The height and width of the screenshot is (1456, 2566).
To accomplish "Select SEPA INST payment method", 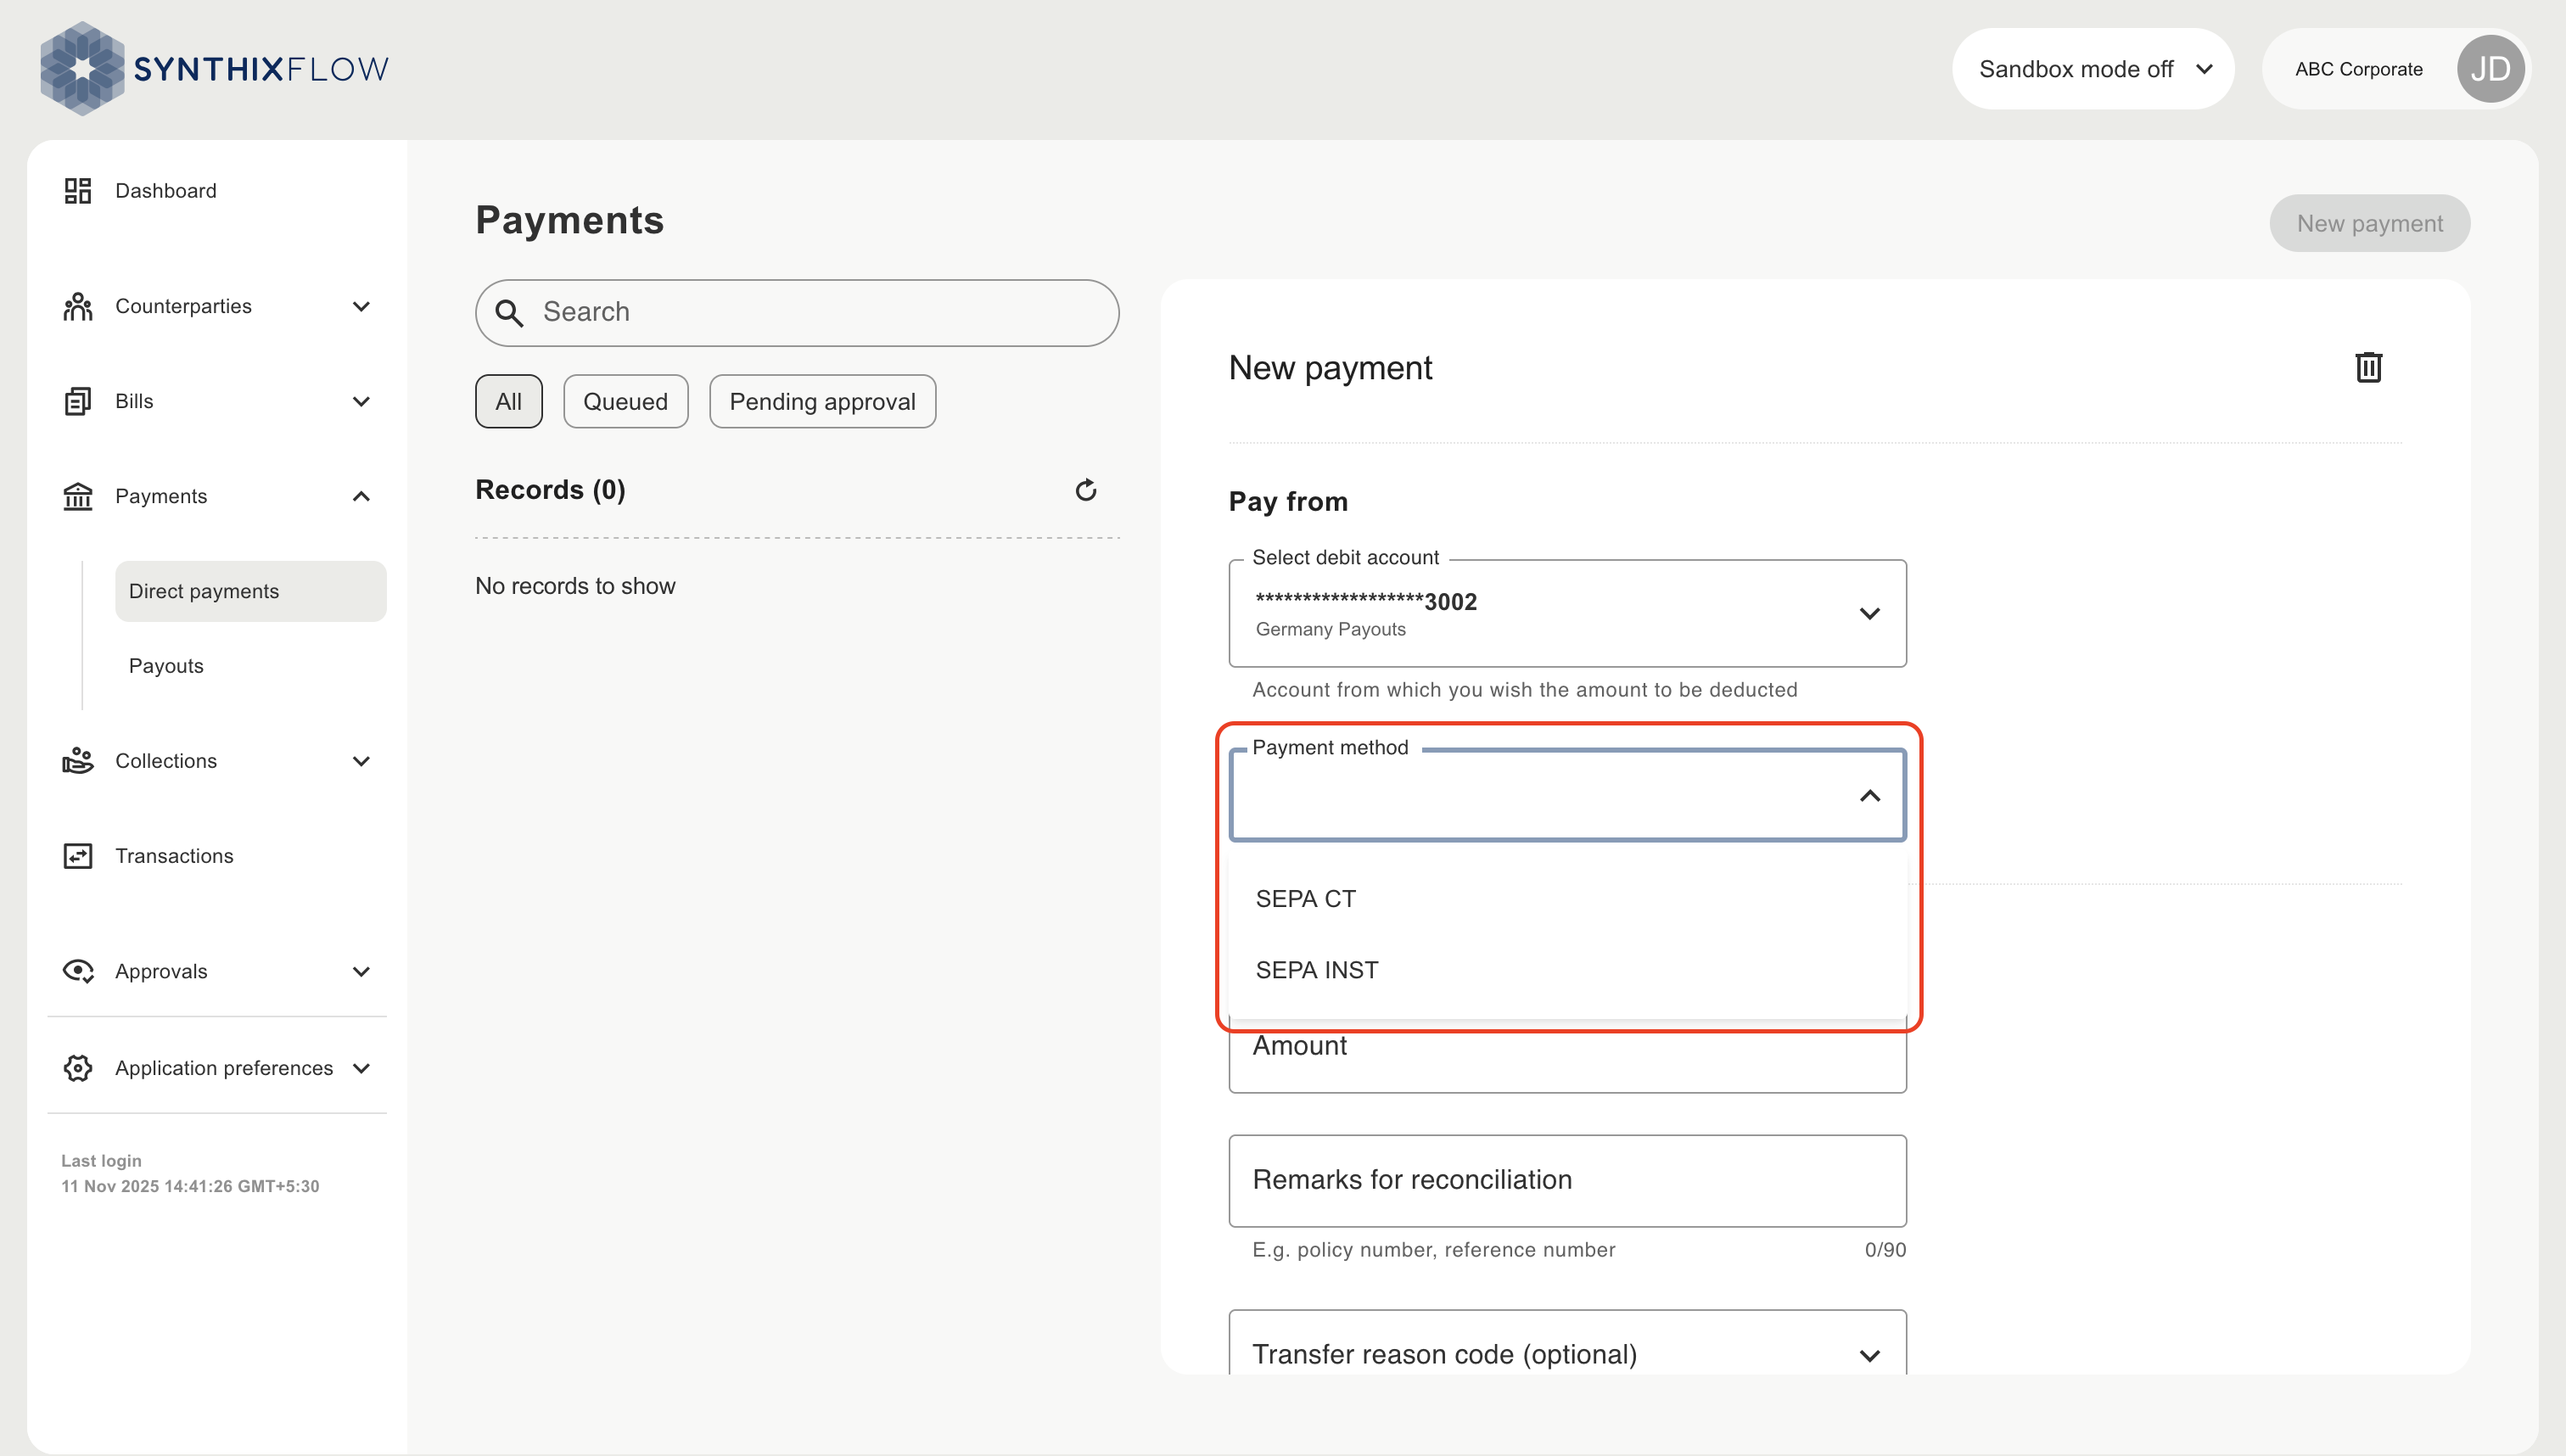I will (x=1567, y=970).
